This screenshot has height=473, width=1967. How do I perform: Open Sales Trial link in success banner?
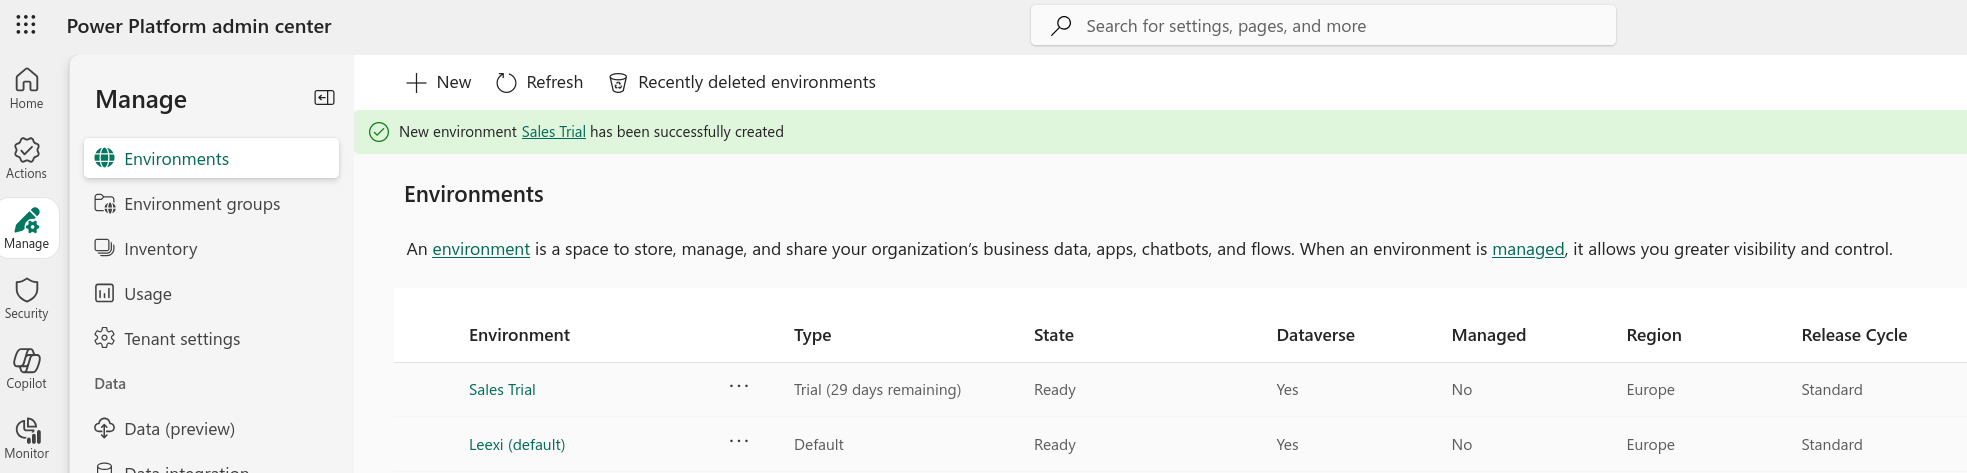click(553, 132)
